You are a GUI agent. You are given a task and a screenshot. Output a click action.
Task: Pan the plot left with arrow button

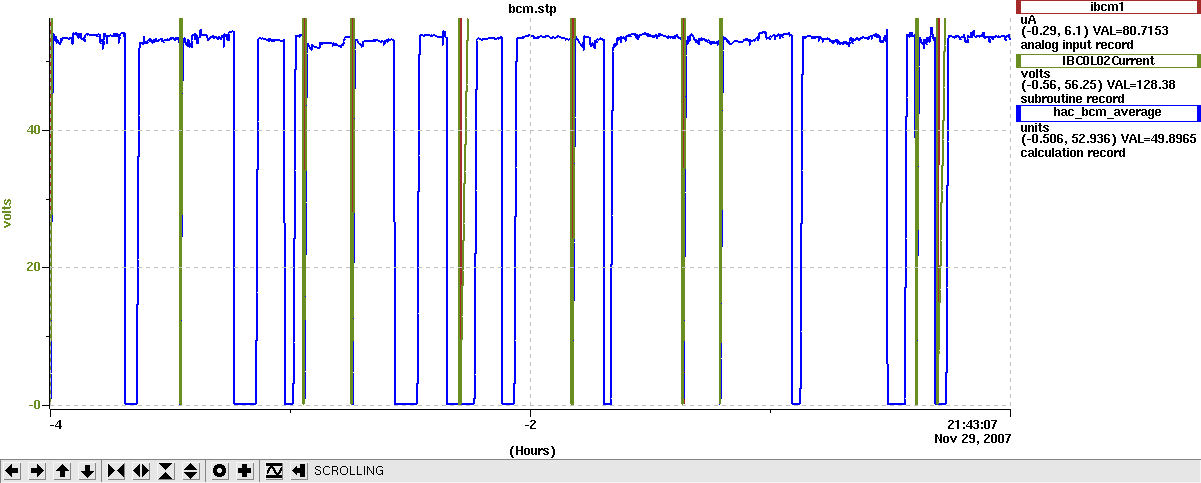13,470
